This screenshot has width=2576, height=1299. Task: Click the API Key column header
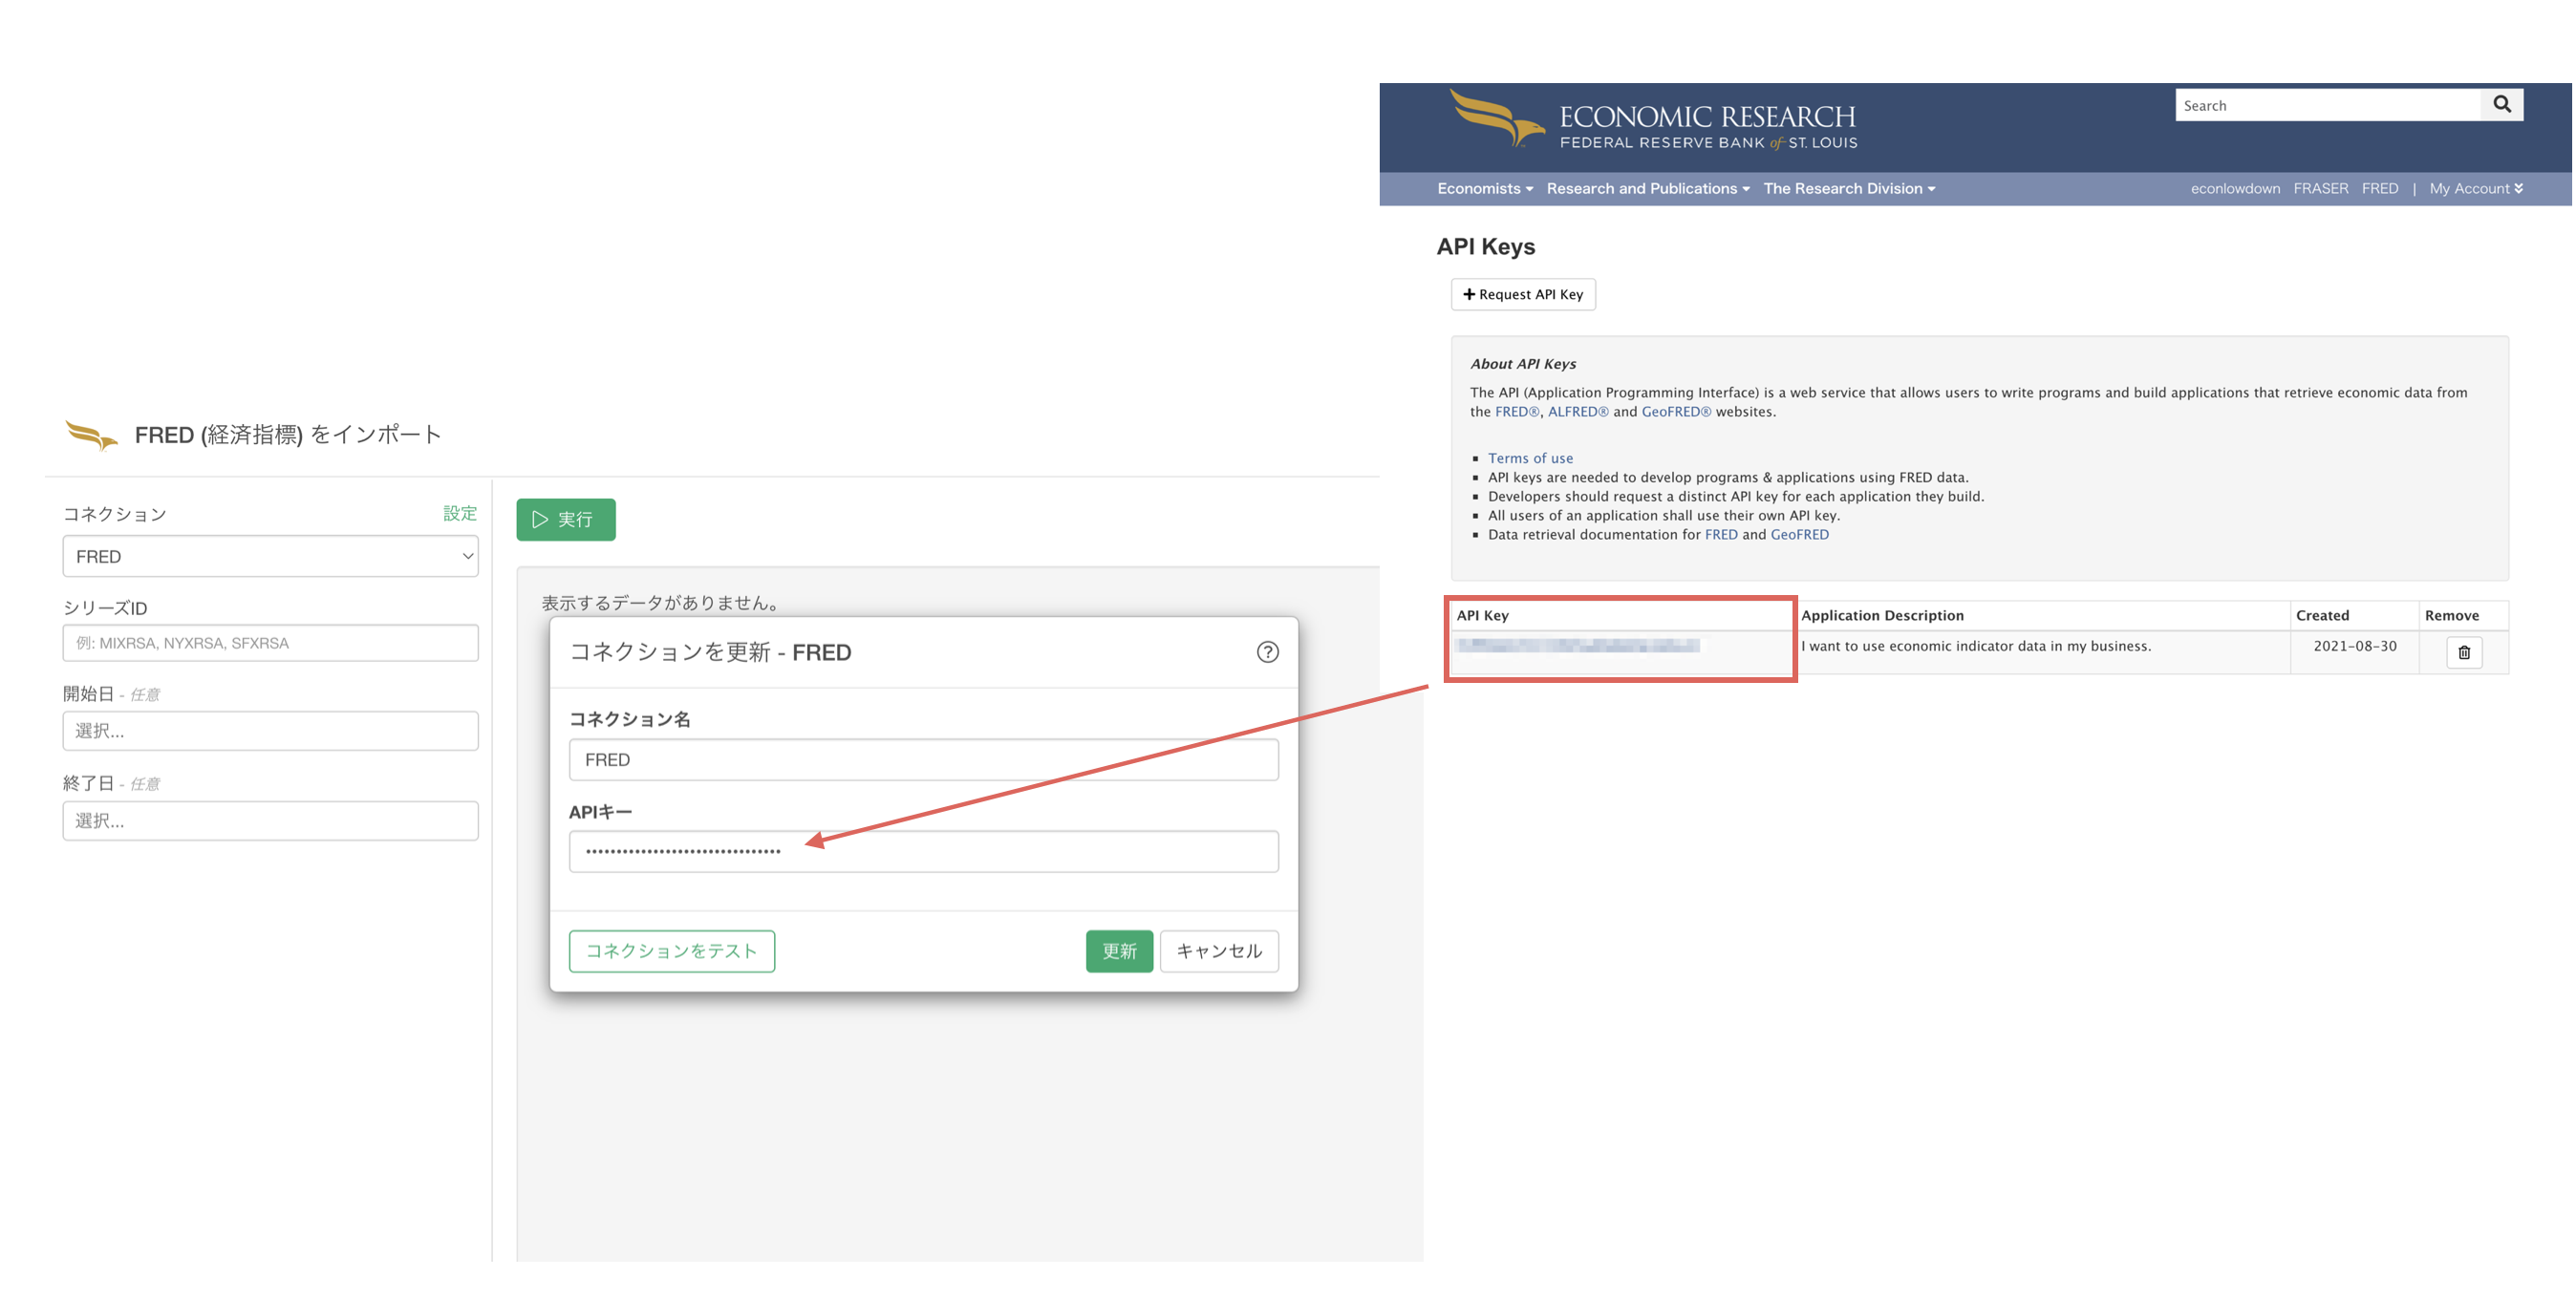pos(1482,615)
